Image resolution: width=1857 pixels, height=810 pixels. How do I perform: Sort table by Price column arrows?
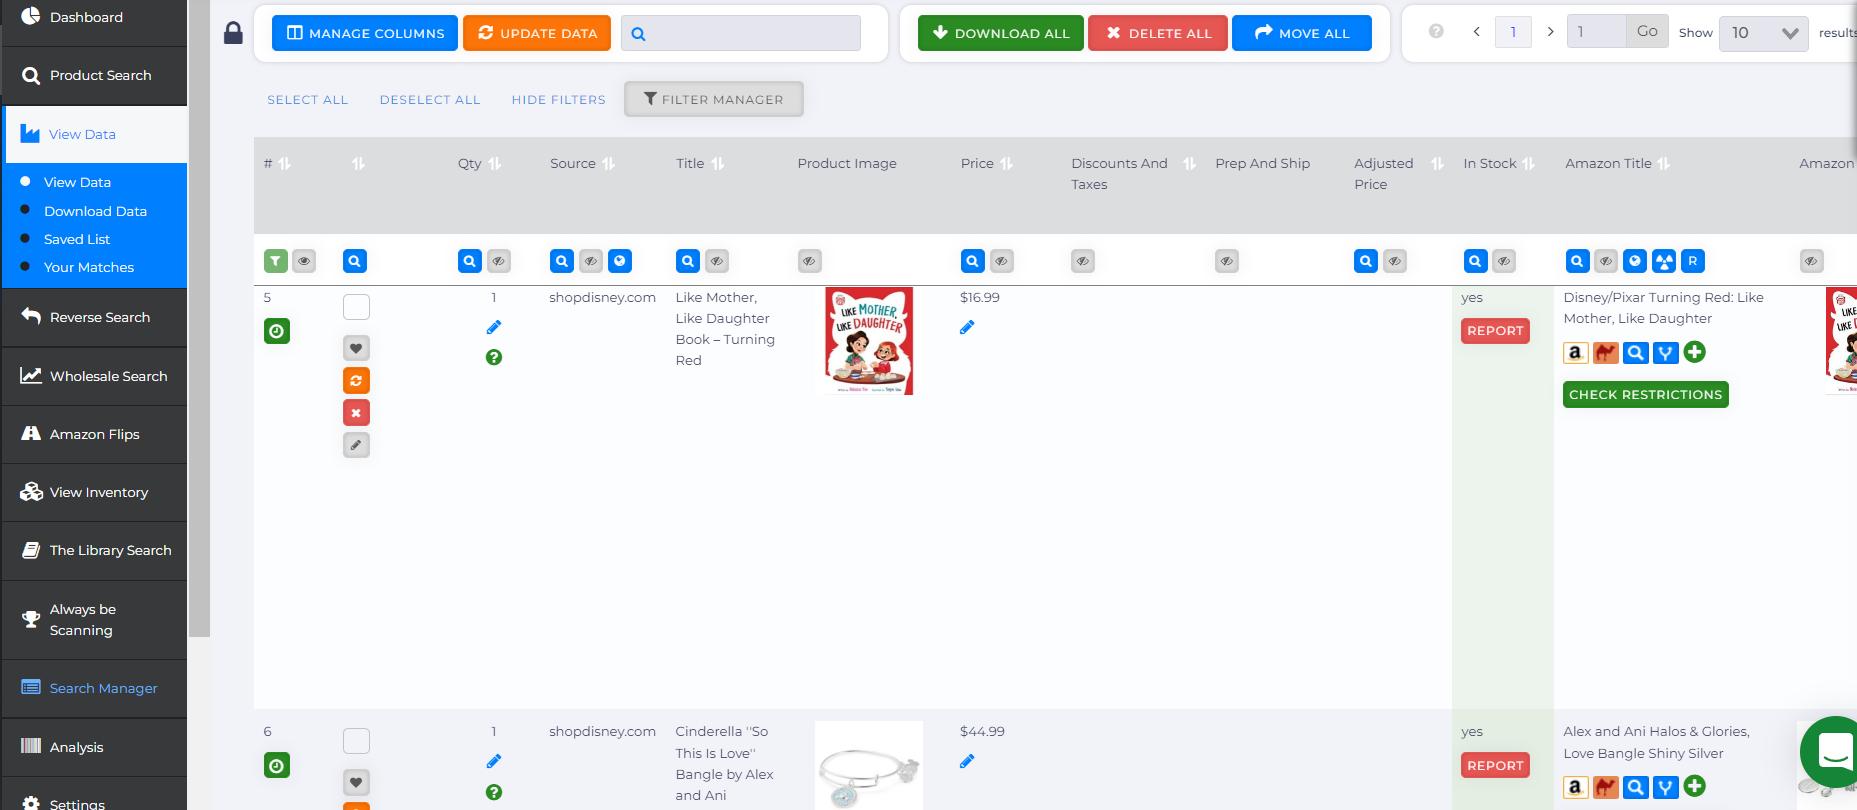point(1006,164)
